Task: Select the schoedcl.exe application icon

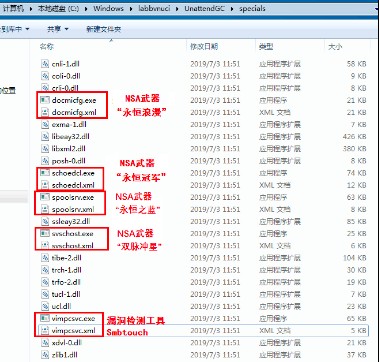Action: pyautogui.click(x=44, y=173)
